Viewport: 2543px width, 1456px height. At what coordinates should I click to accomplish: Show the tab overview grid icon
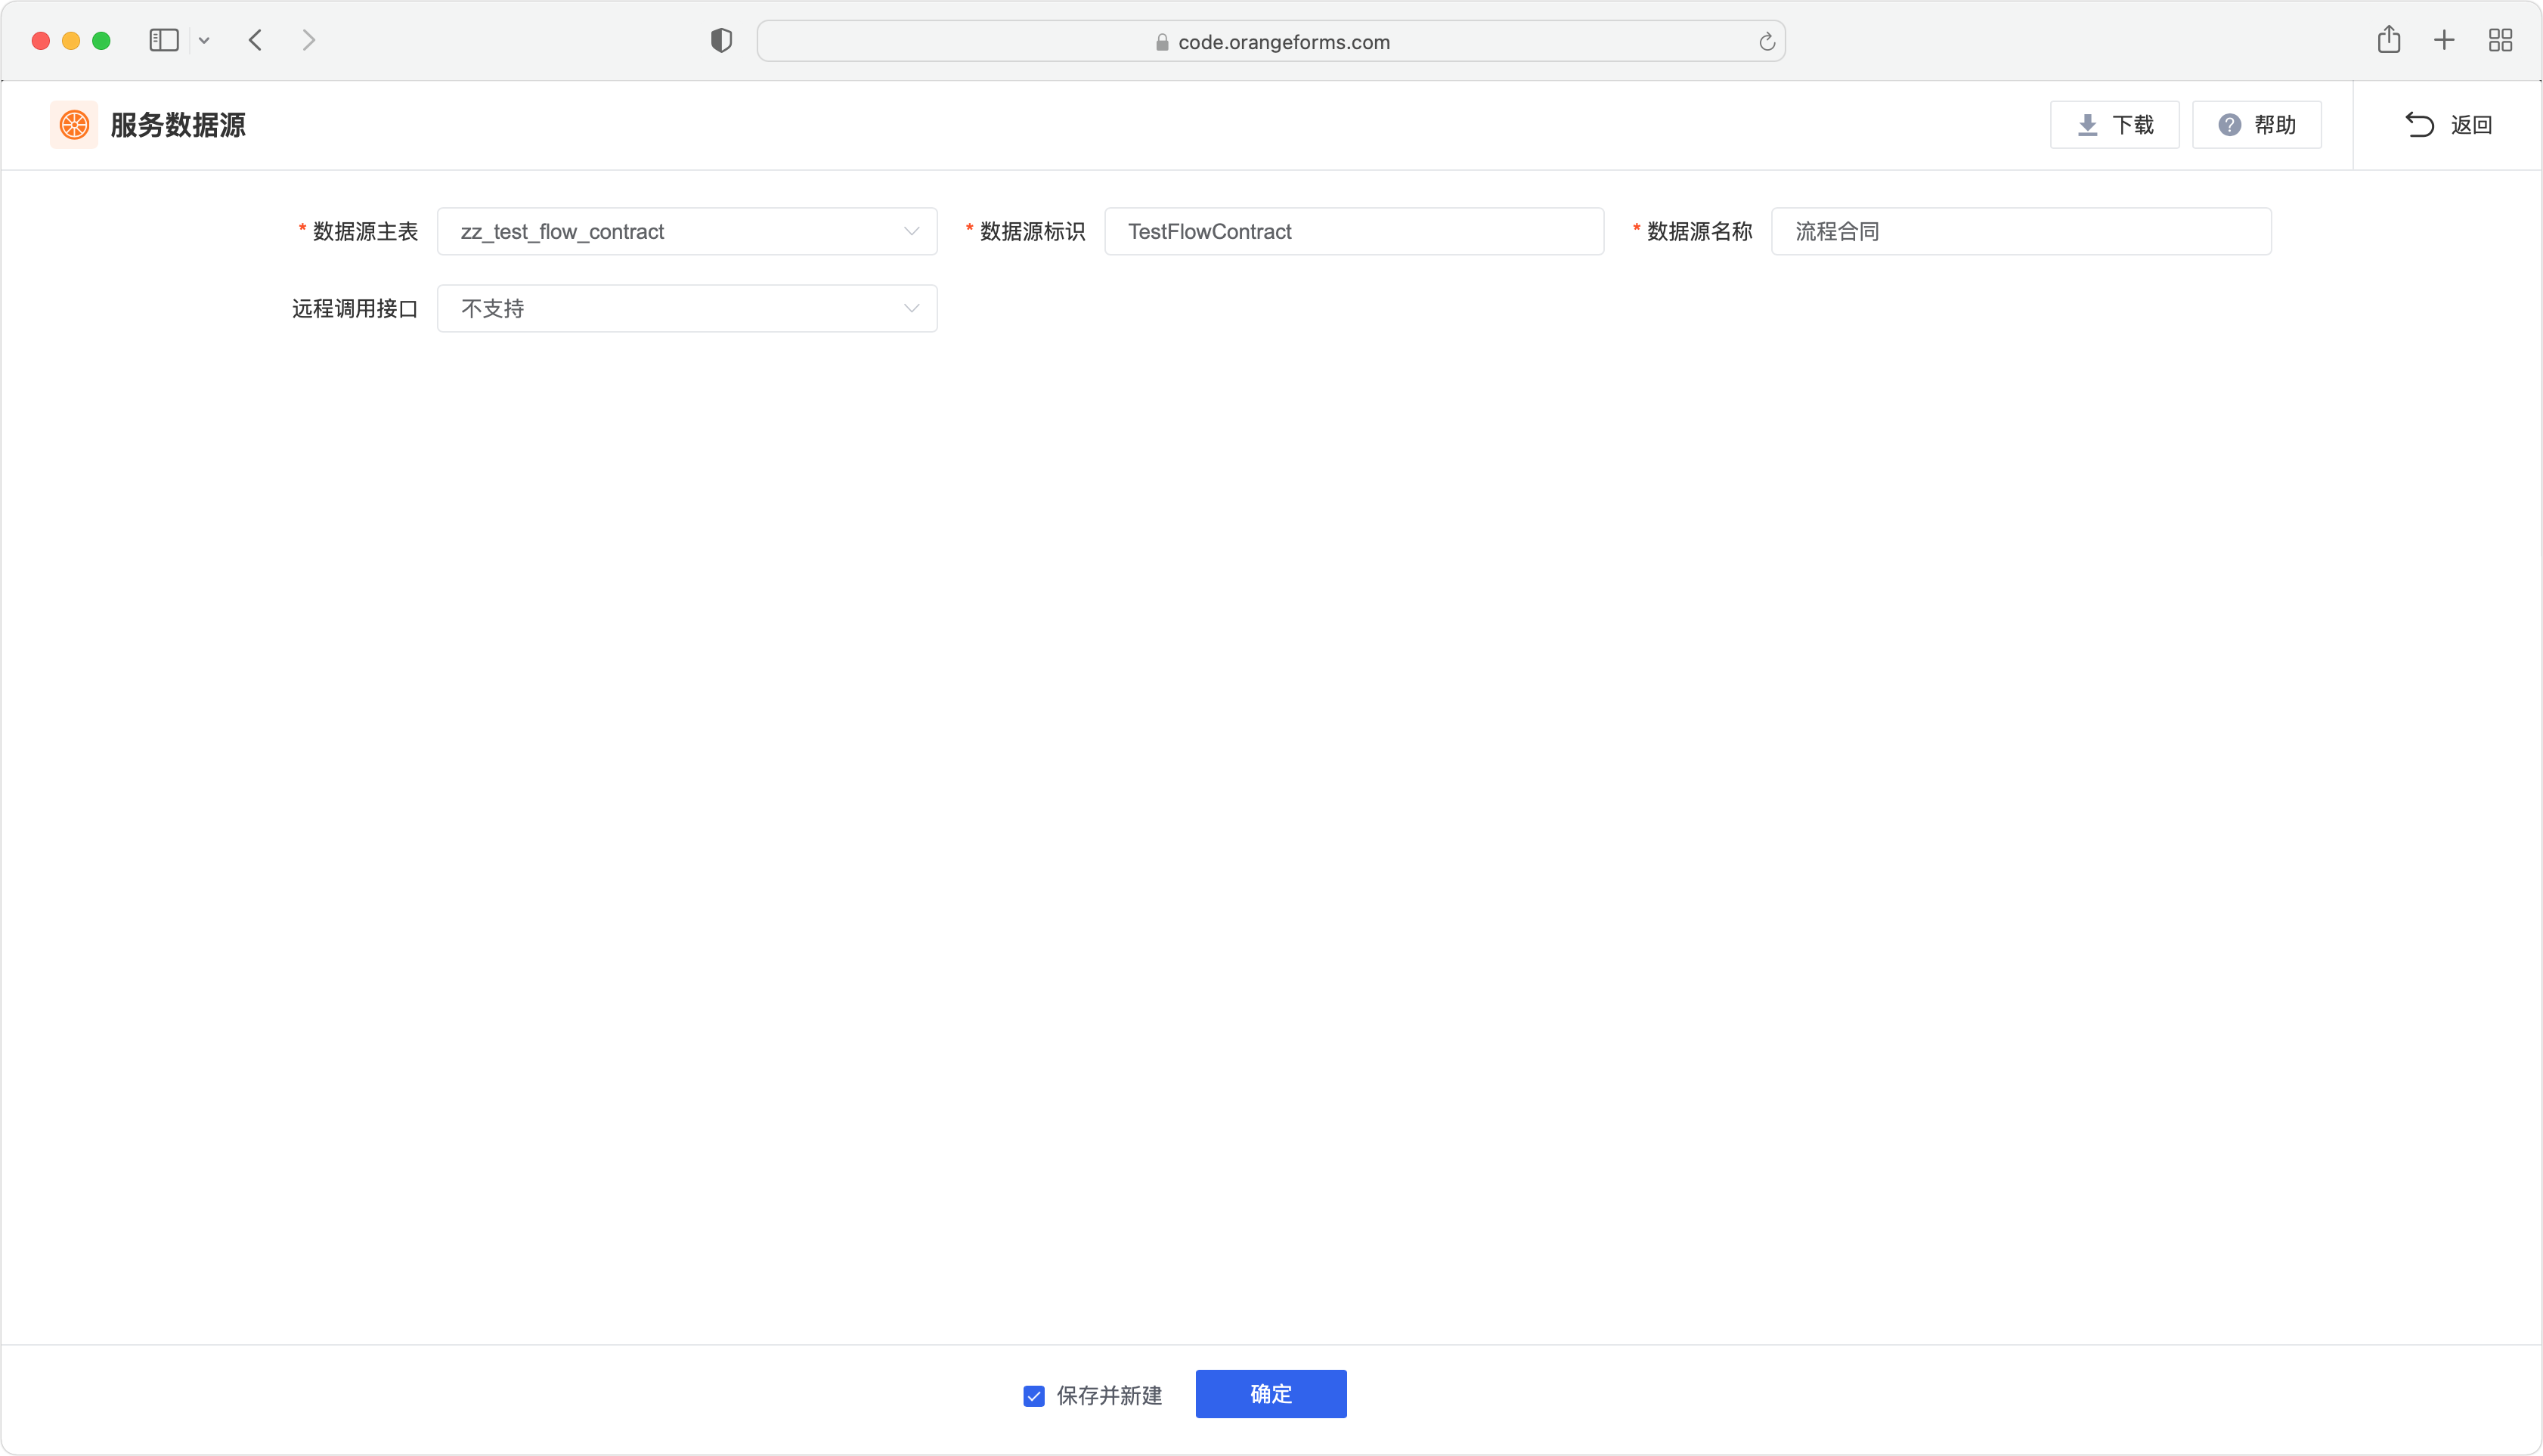coord(2500,41)
